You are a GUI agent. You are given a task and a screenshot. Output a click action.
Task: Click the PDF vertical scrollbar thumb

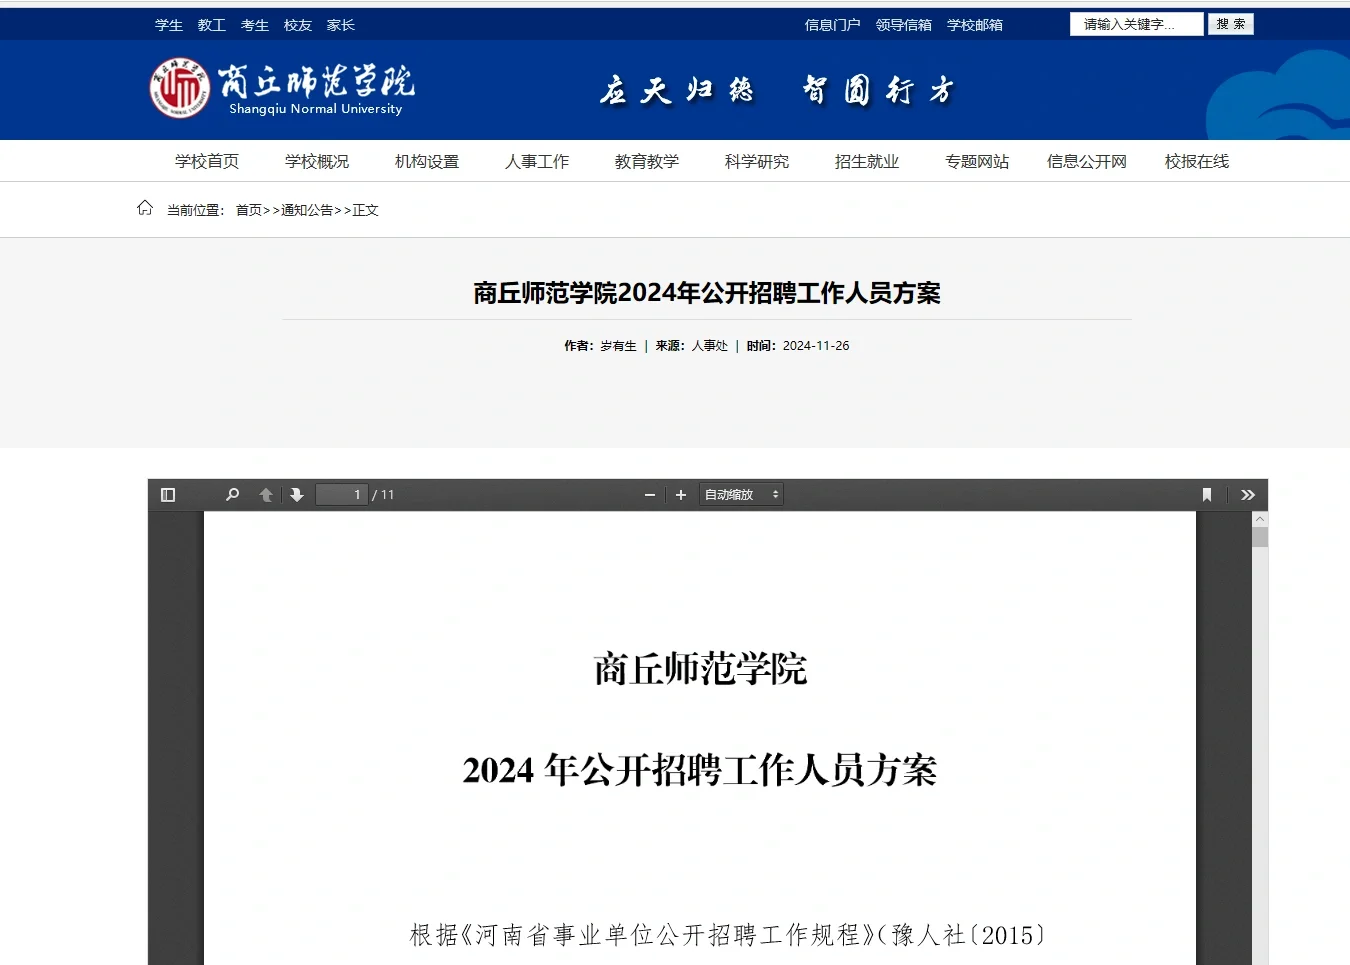(x=1260, y=537)
